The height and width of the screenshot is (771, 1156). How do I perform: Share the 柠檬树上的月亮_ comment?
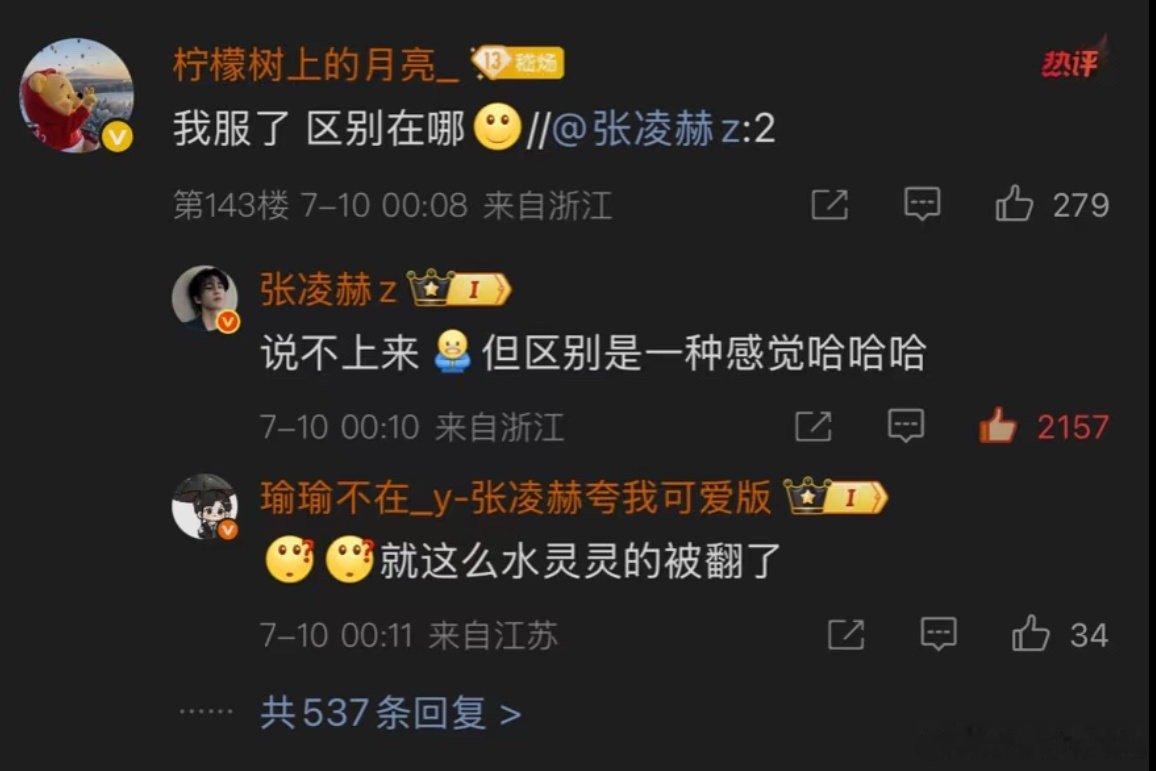coord(829,204)
